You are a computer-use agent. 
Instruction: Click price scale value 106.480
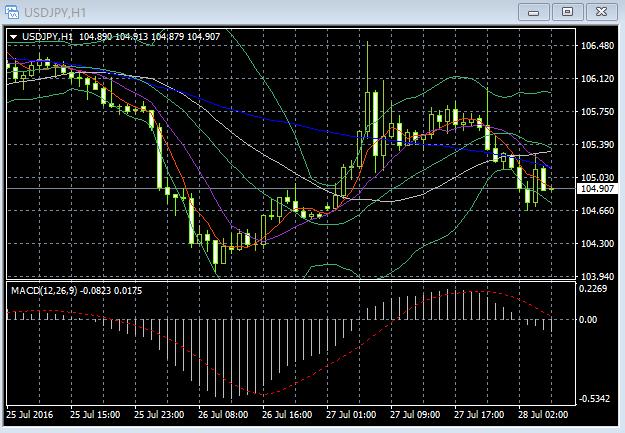[597, 46]
